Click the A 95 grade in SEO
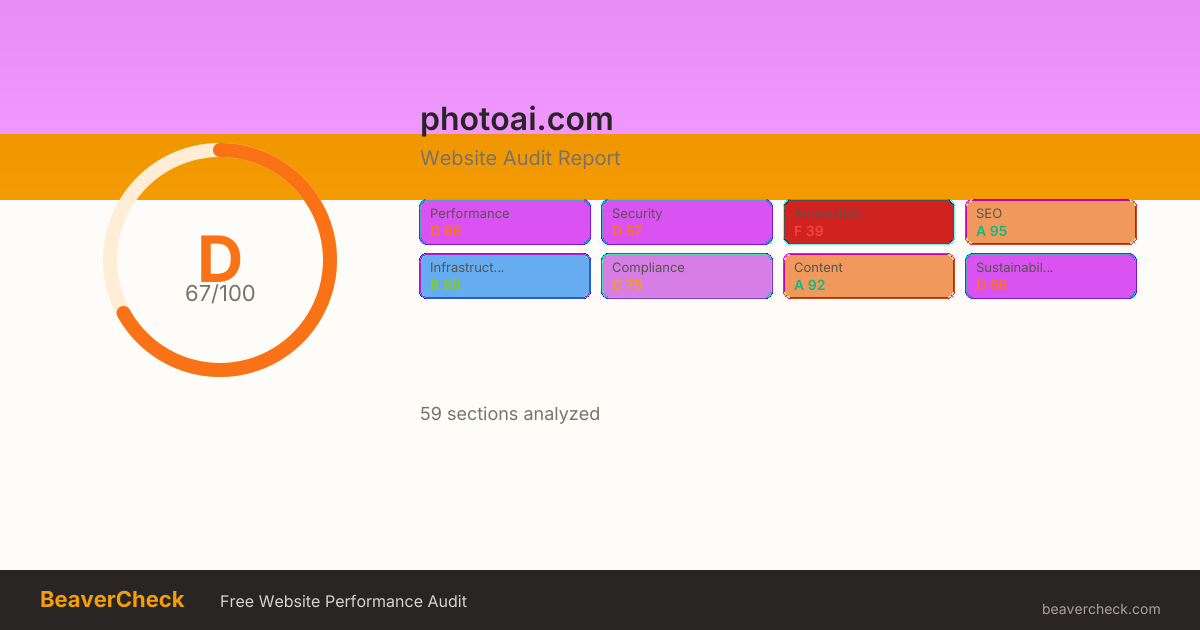The image size is (1200, 630). click(992, 231)
